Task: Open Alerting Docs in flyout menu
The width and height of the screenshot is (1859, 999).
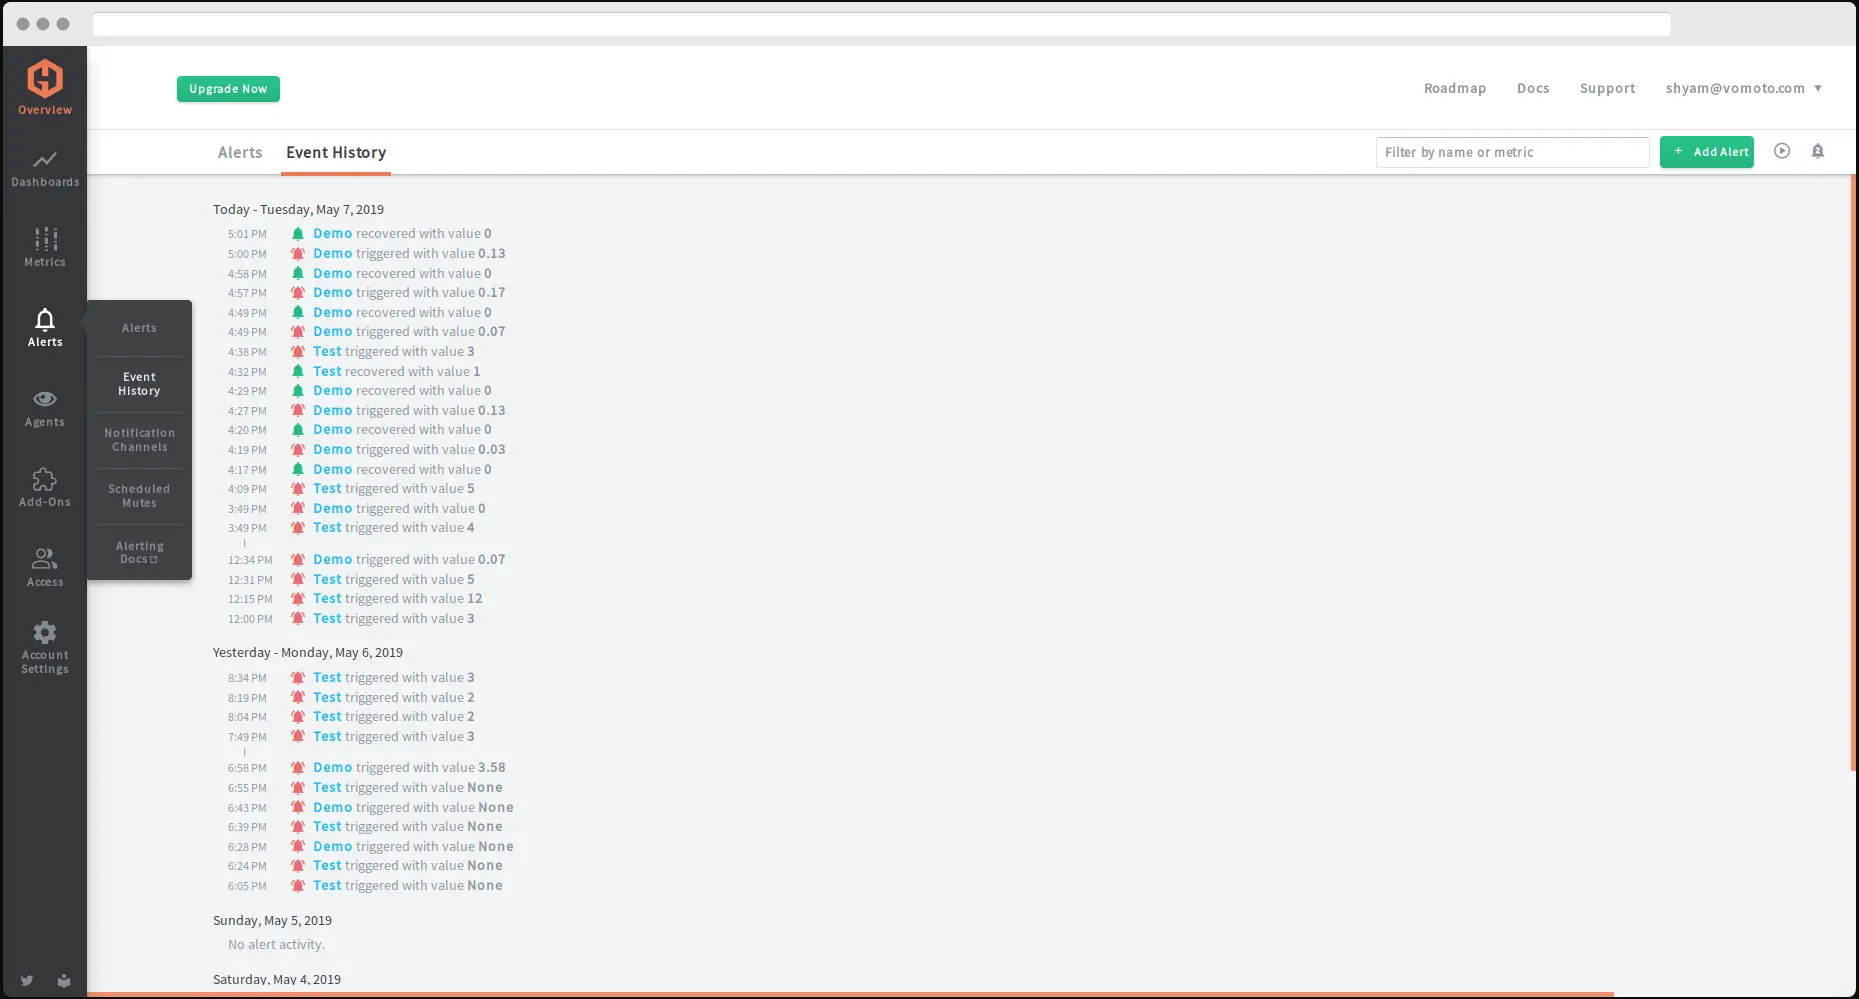Action: pyautogui.click(x=139, y=552)
